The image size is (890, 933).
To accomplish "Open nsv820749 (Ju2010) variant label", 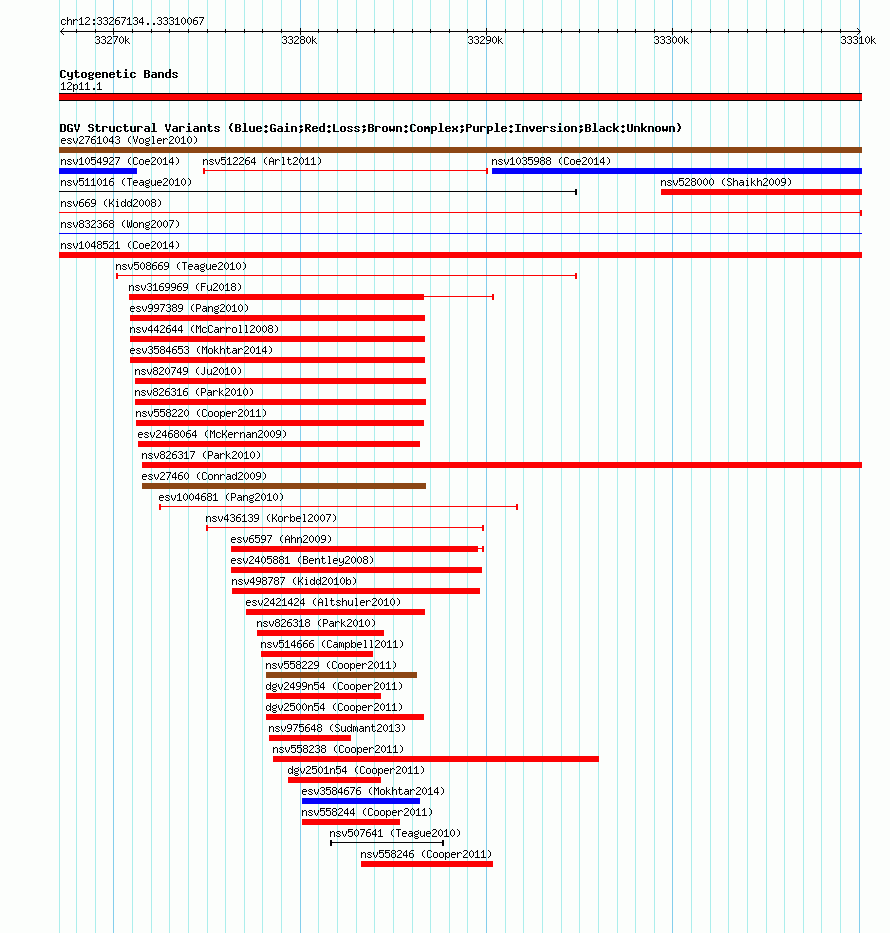I will coord(189,371).
